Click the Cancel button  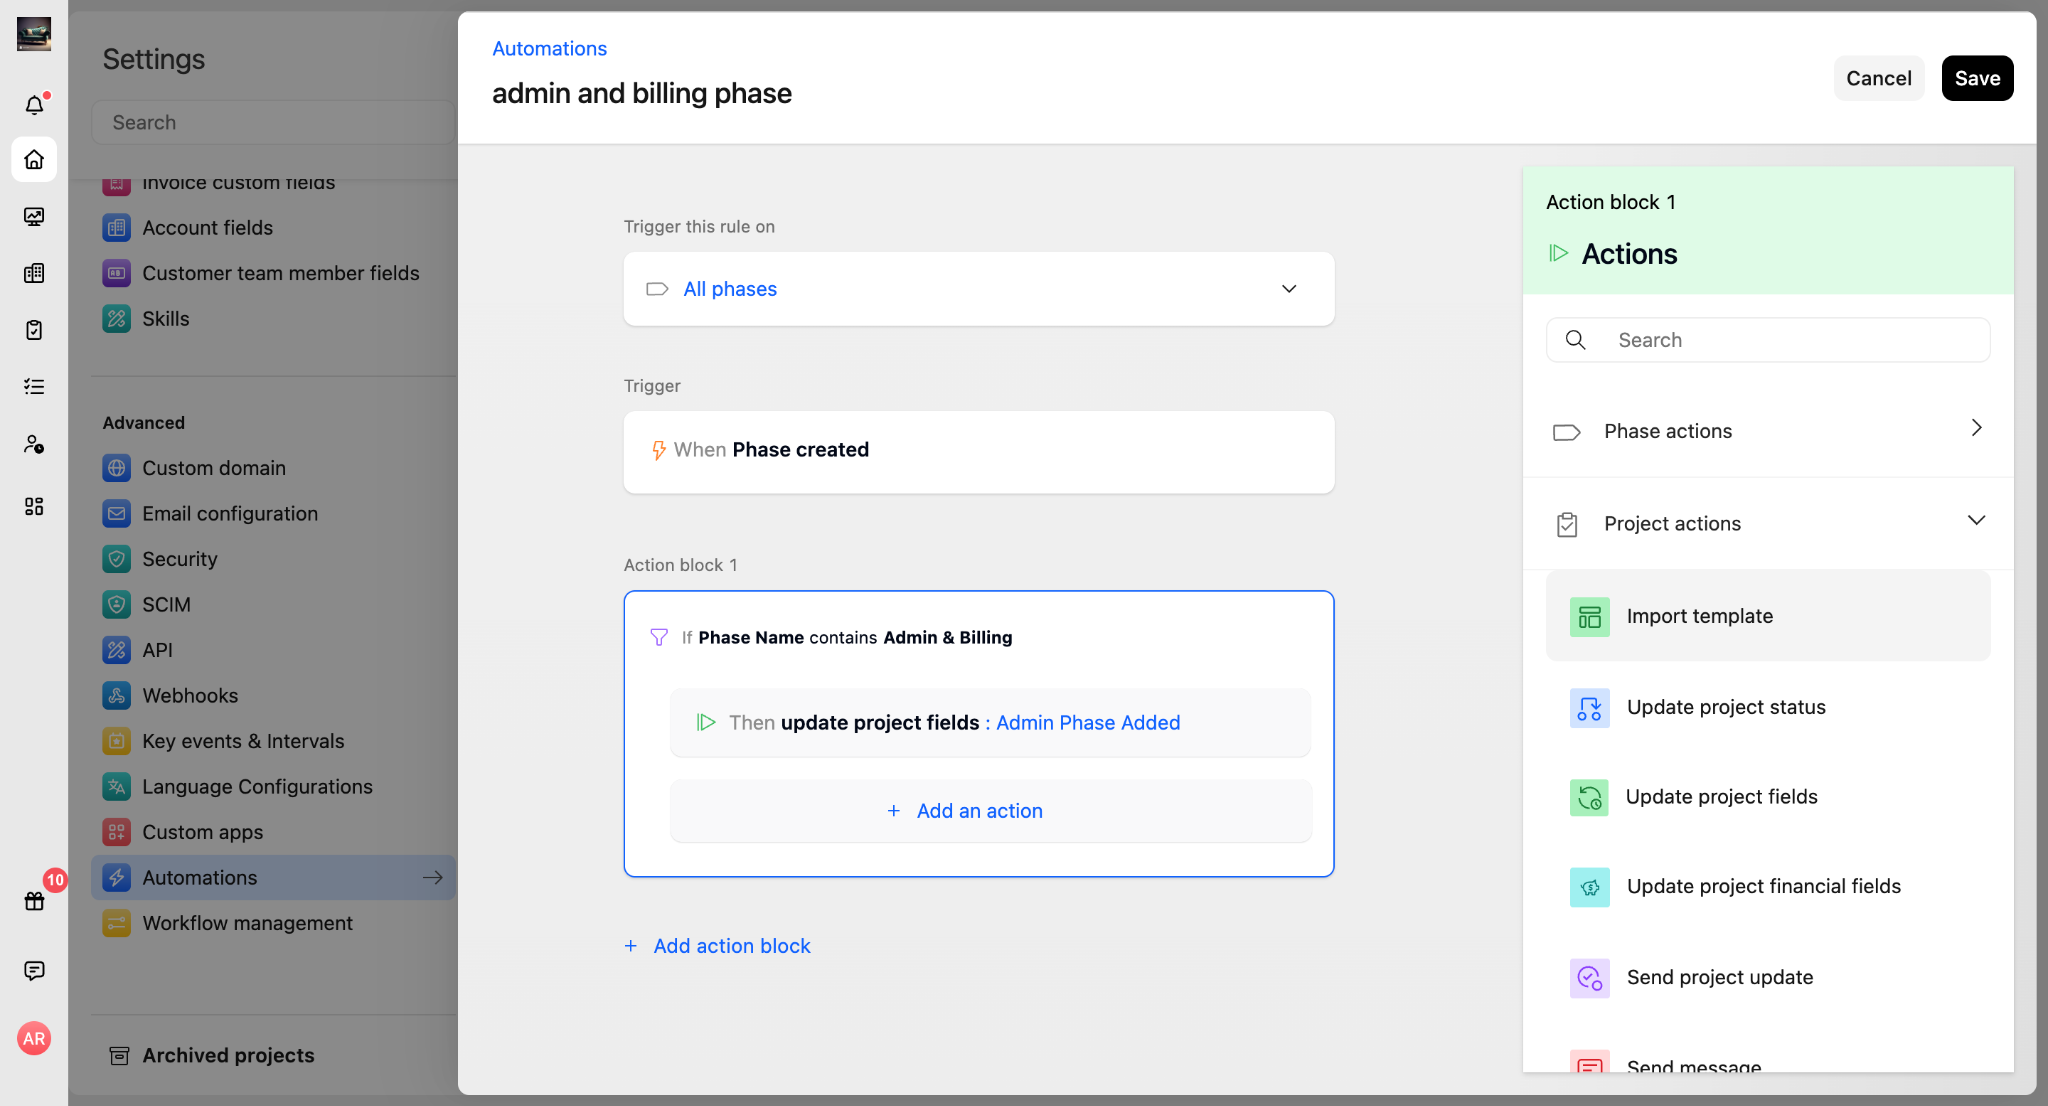pyautogui.click(x=1878, y=78)
